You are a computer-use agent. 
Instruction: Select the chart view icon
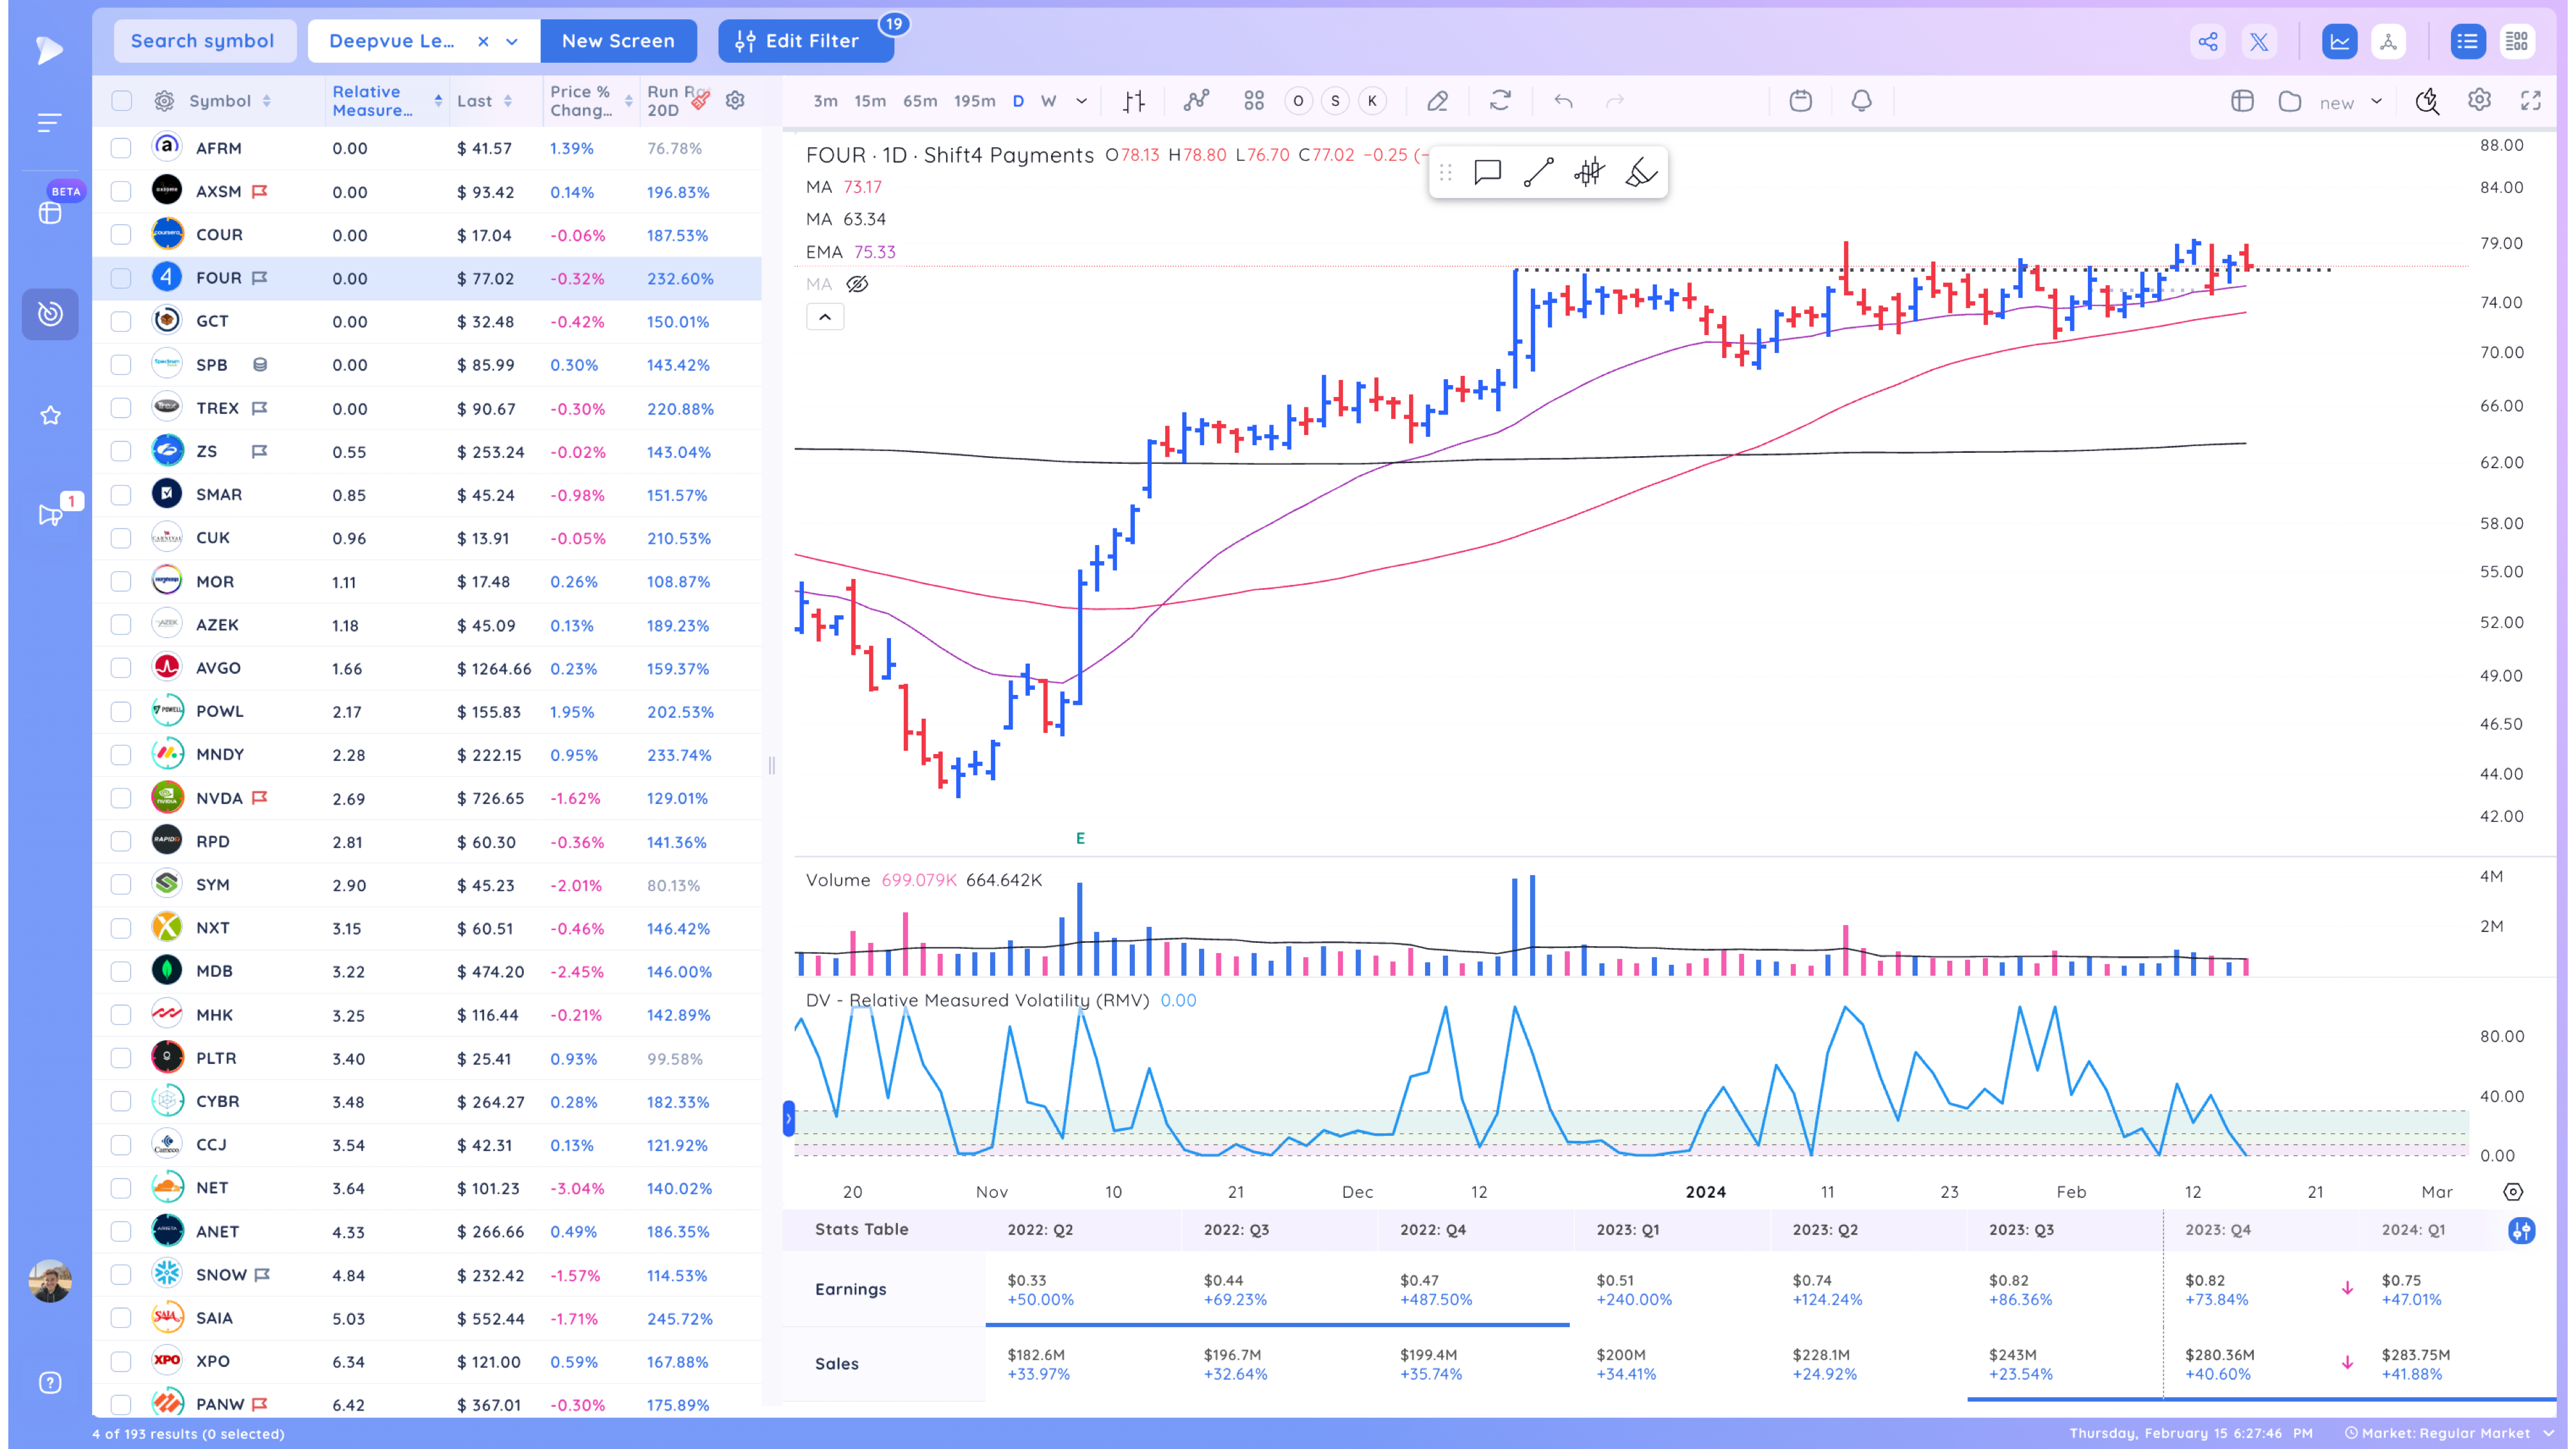pos(2339,41)
